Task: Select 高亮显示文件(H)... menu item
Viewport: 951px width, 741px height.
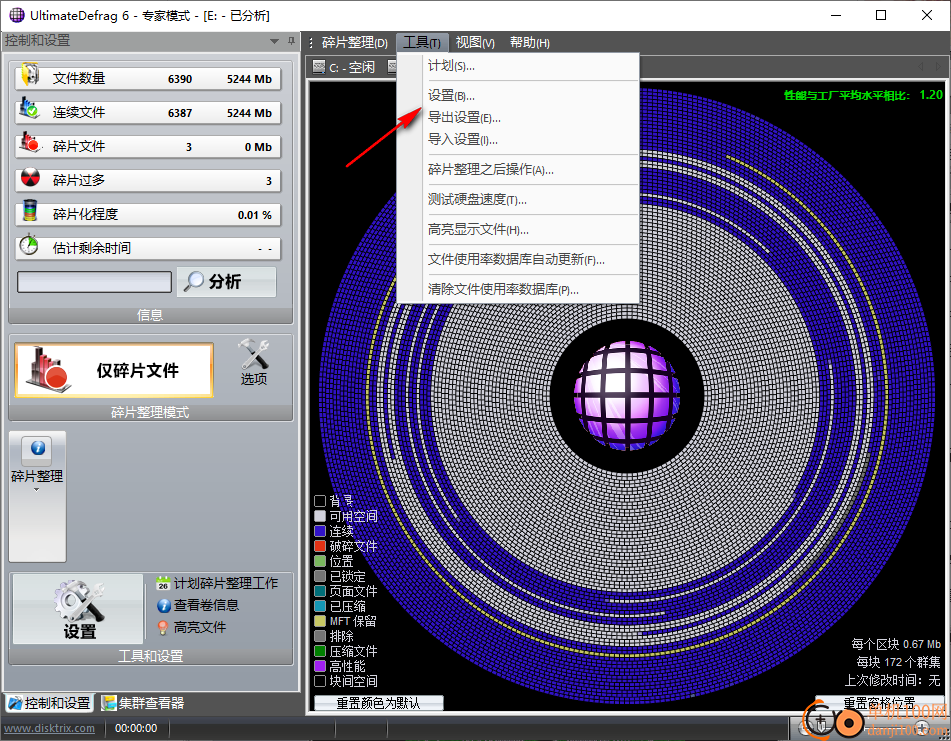Action: pyautogui.click(x=518, y=230)
